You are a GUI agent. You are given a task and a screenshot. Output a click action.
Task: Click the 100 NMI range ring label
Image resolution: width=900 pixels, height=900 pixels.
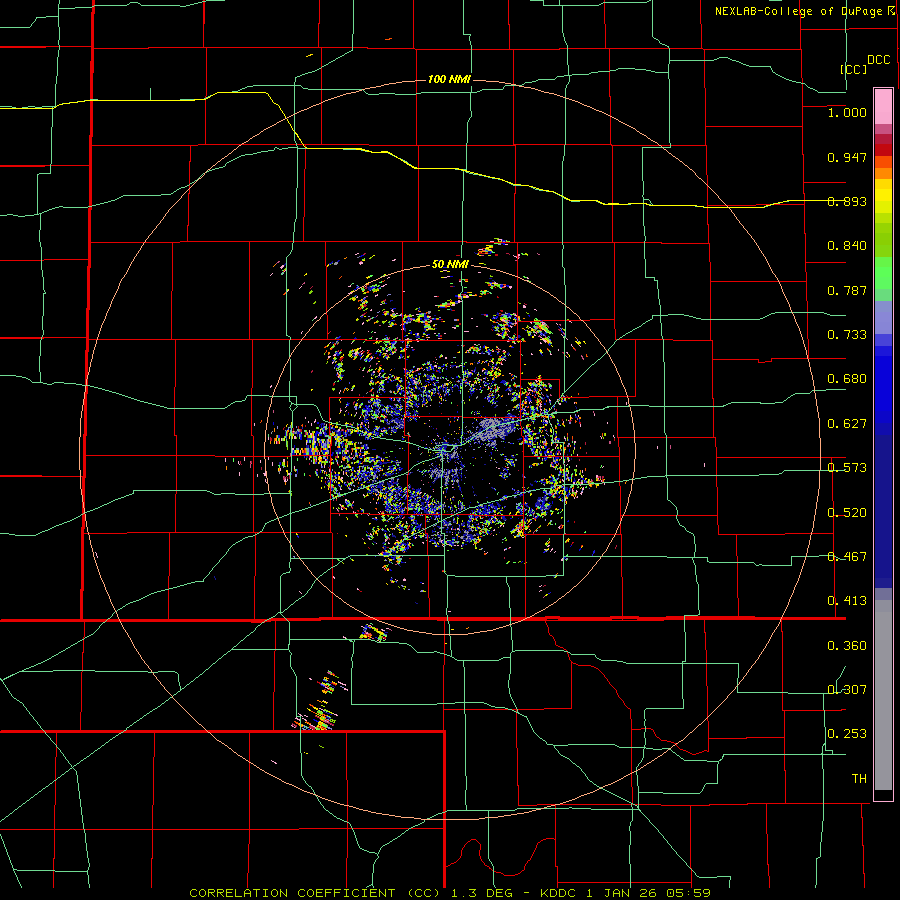point(449,79)
